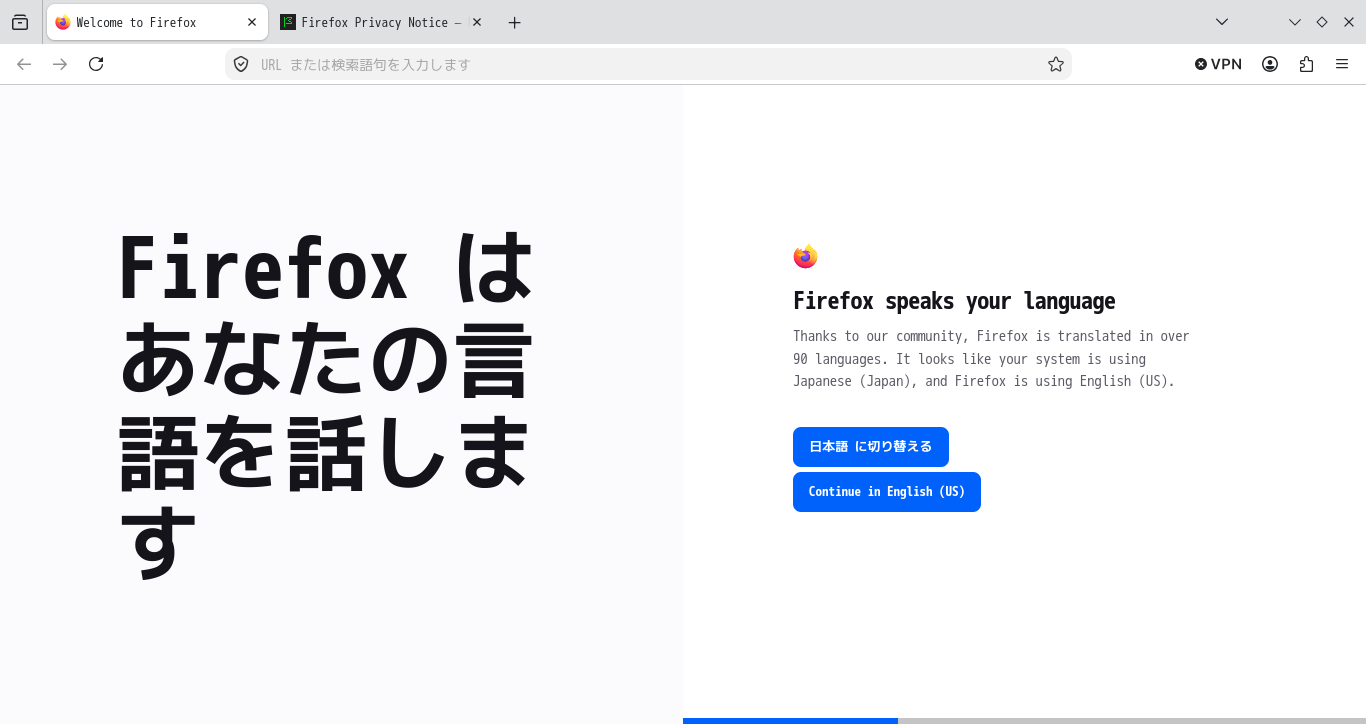Screen dimensions: 1366x724
Task: Click the tracking protection shield icon
Action: (x=241, y=64)
